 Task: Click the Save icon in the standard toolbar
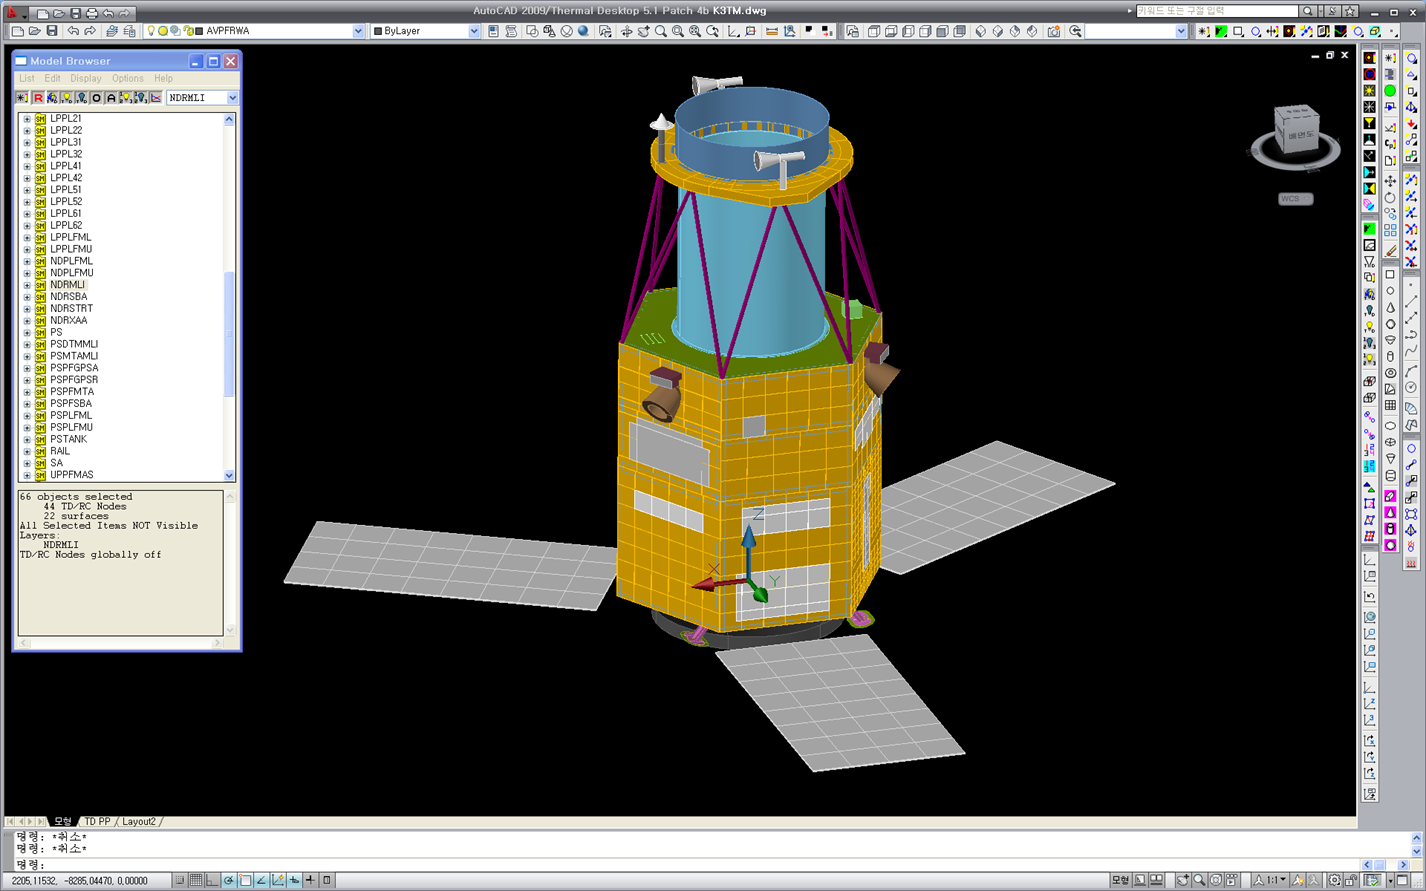[x=52, y=31]
